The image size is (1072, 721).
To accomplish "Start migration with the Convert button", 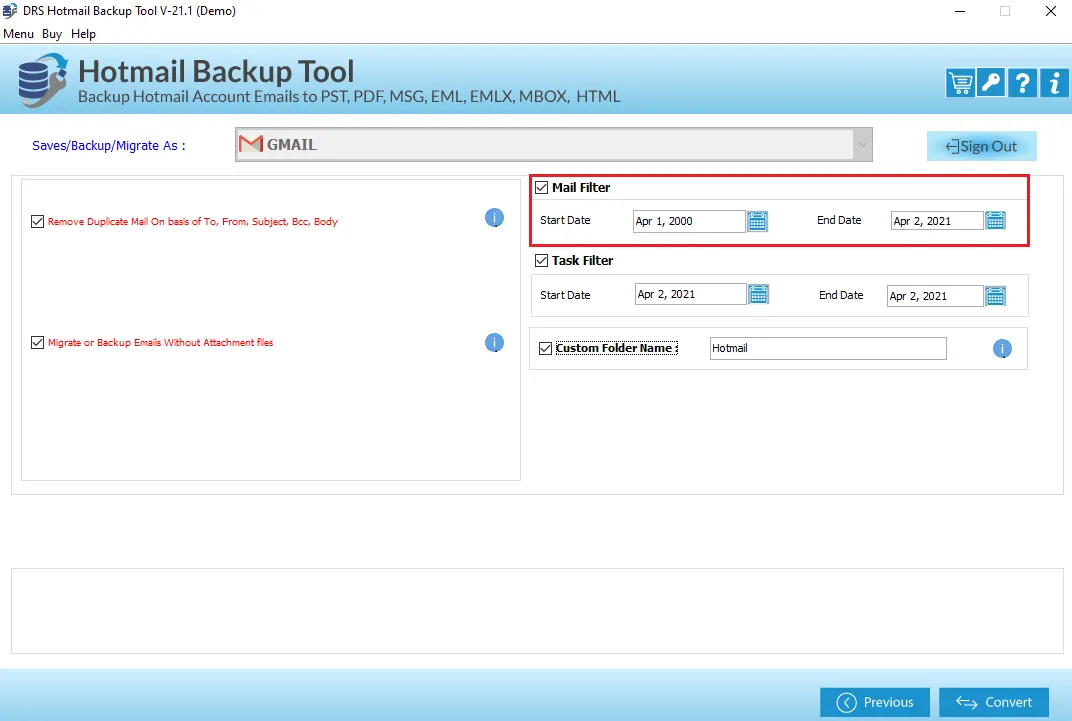I will [x=994, y=703].
